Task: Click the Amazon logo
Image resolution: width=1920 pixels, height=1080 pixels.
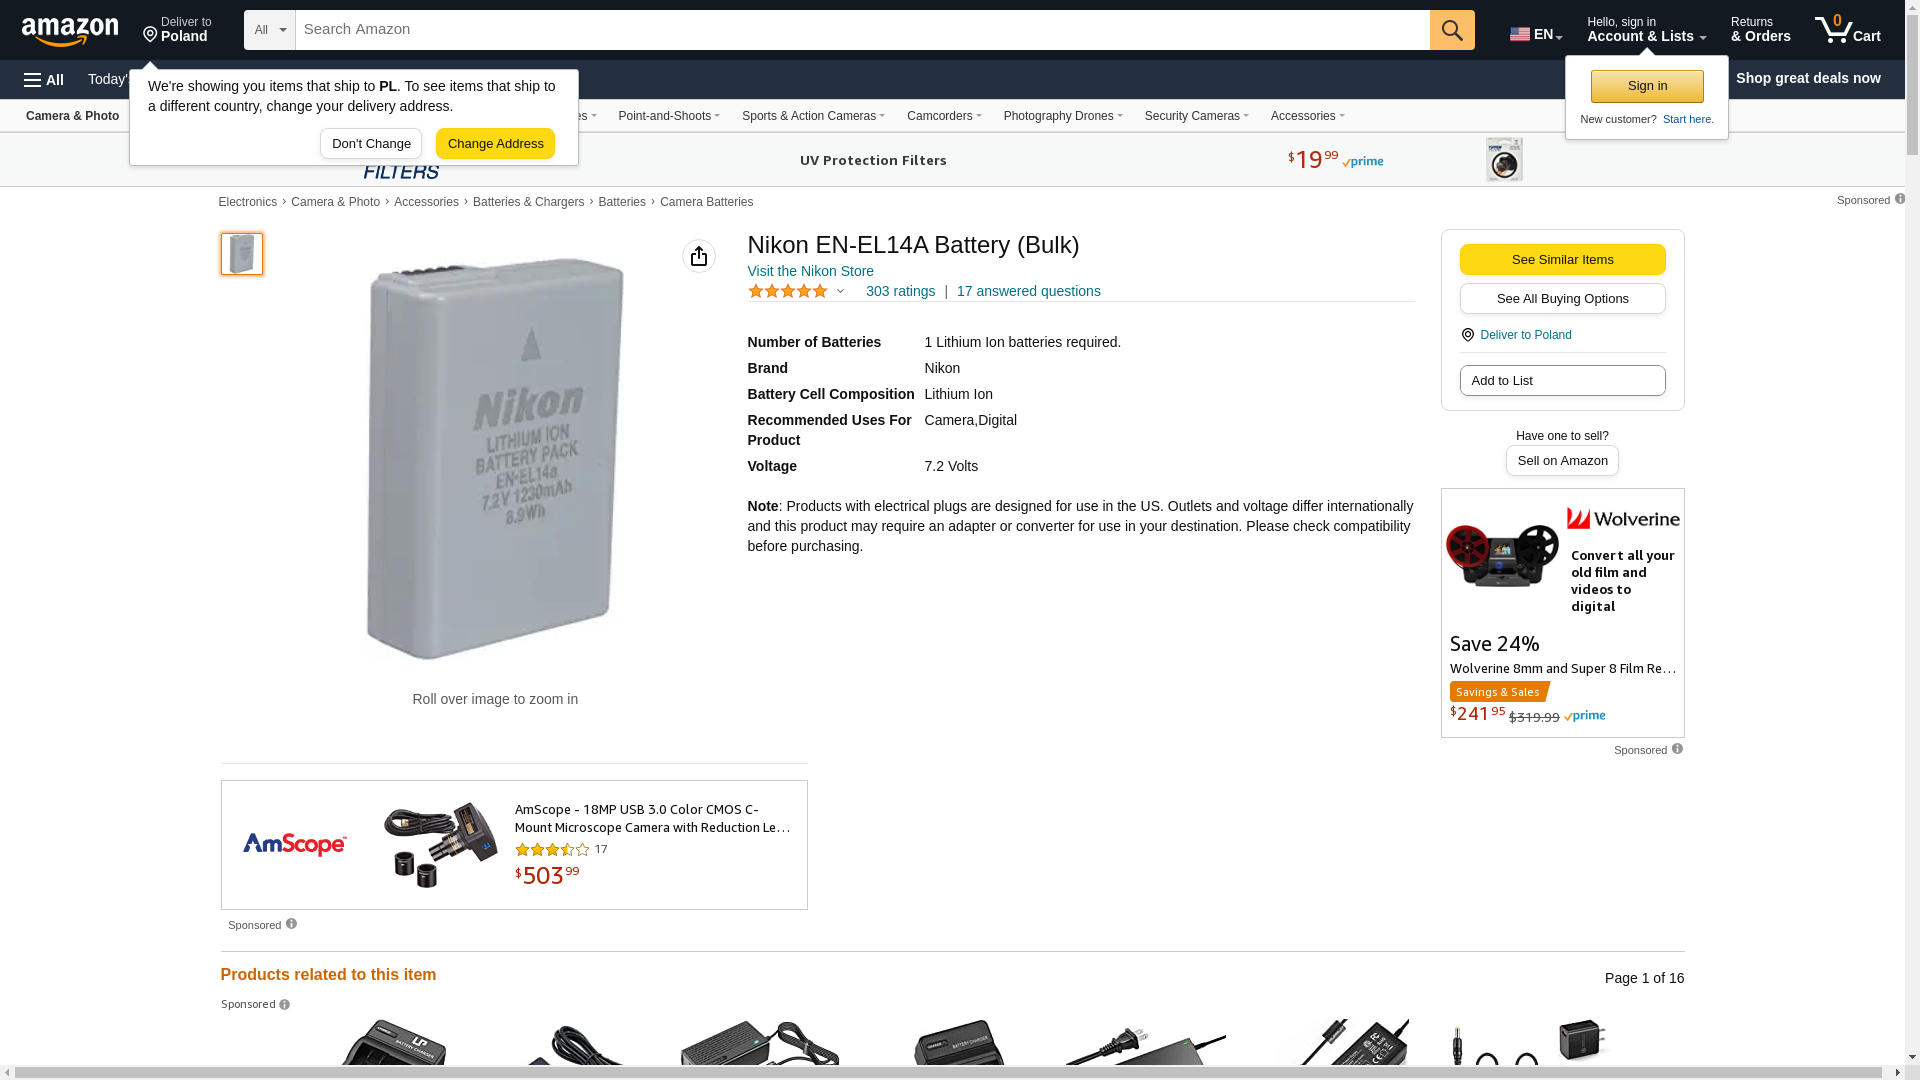Action: pos(70,31)
